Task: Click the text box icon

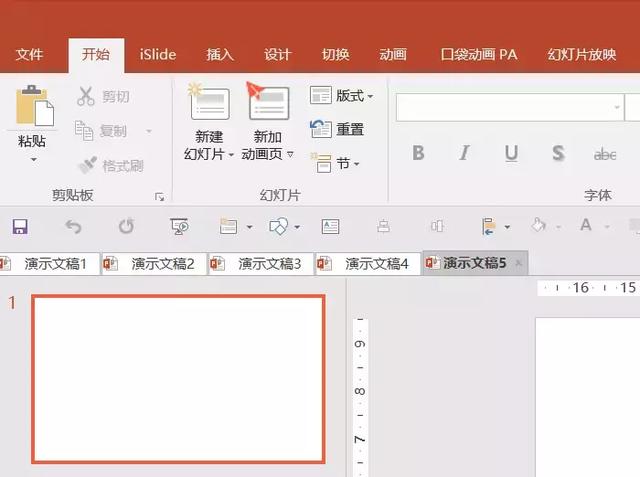Action: [x=330, y=226]
